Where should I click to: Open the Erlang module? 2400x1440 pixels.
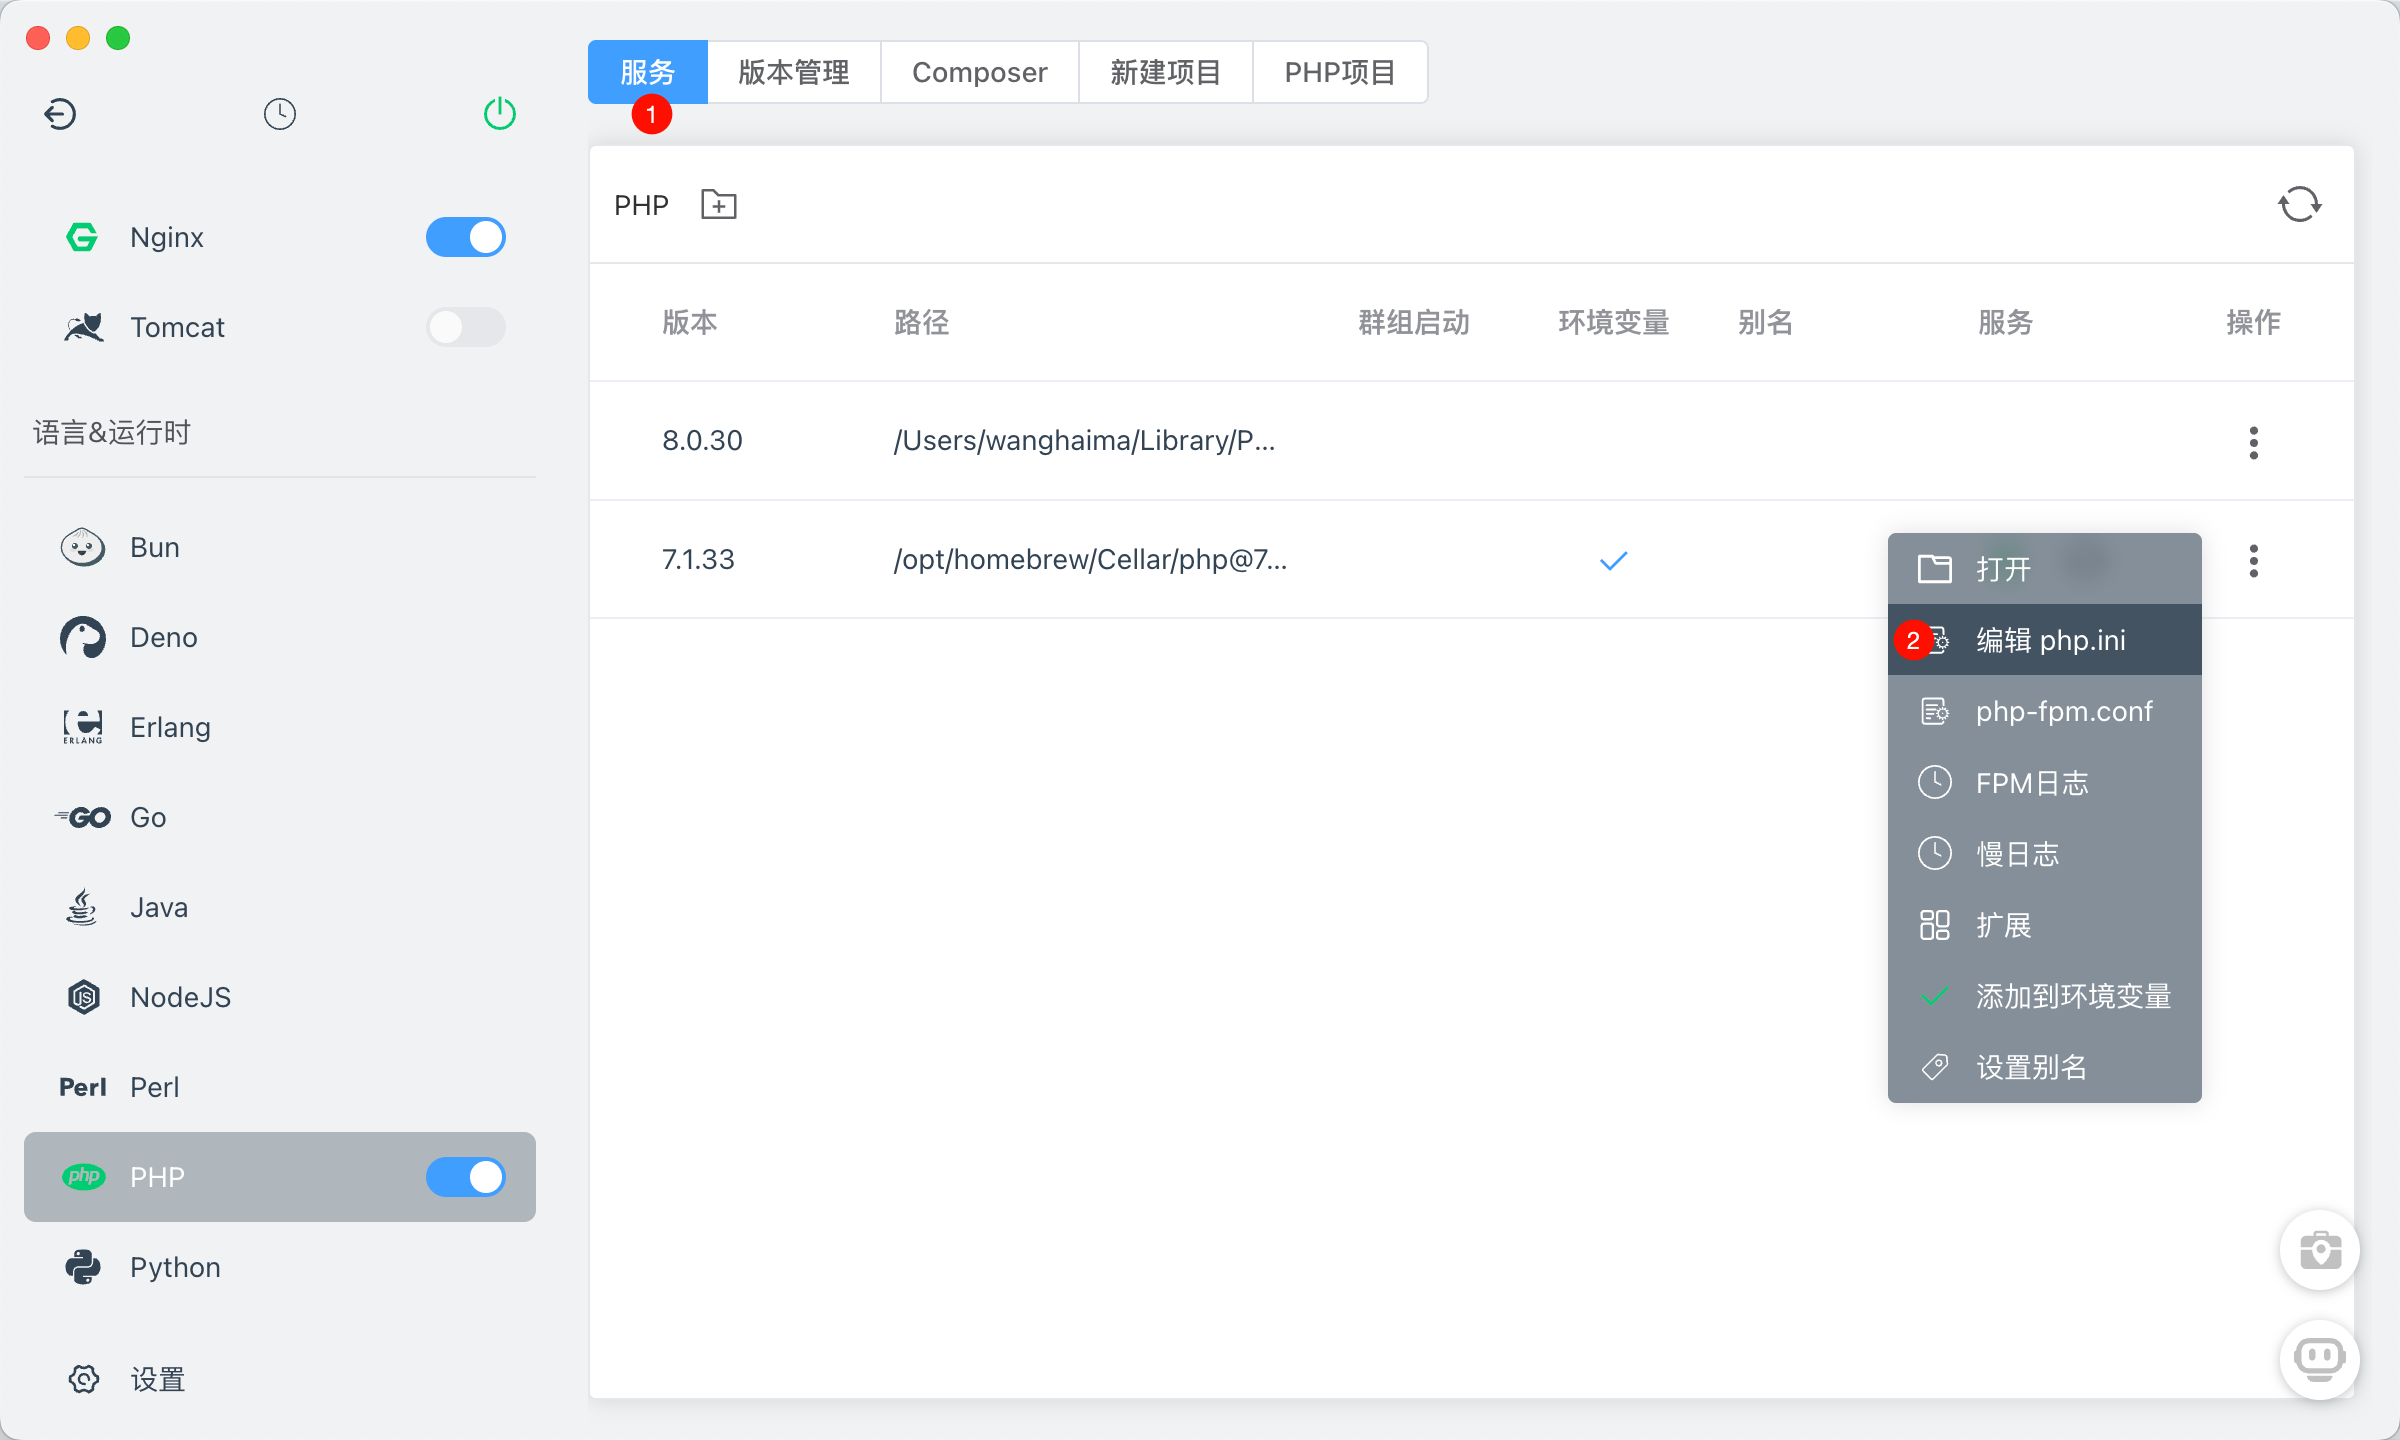coord(280,728)
